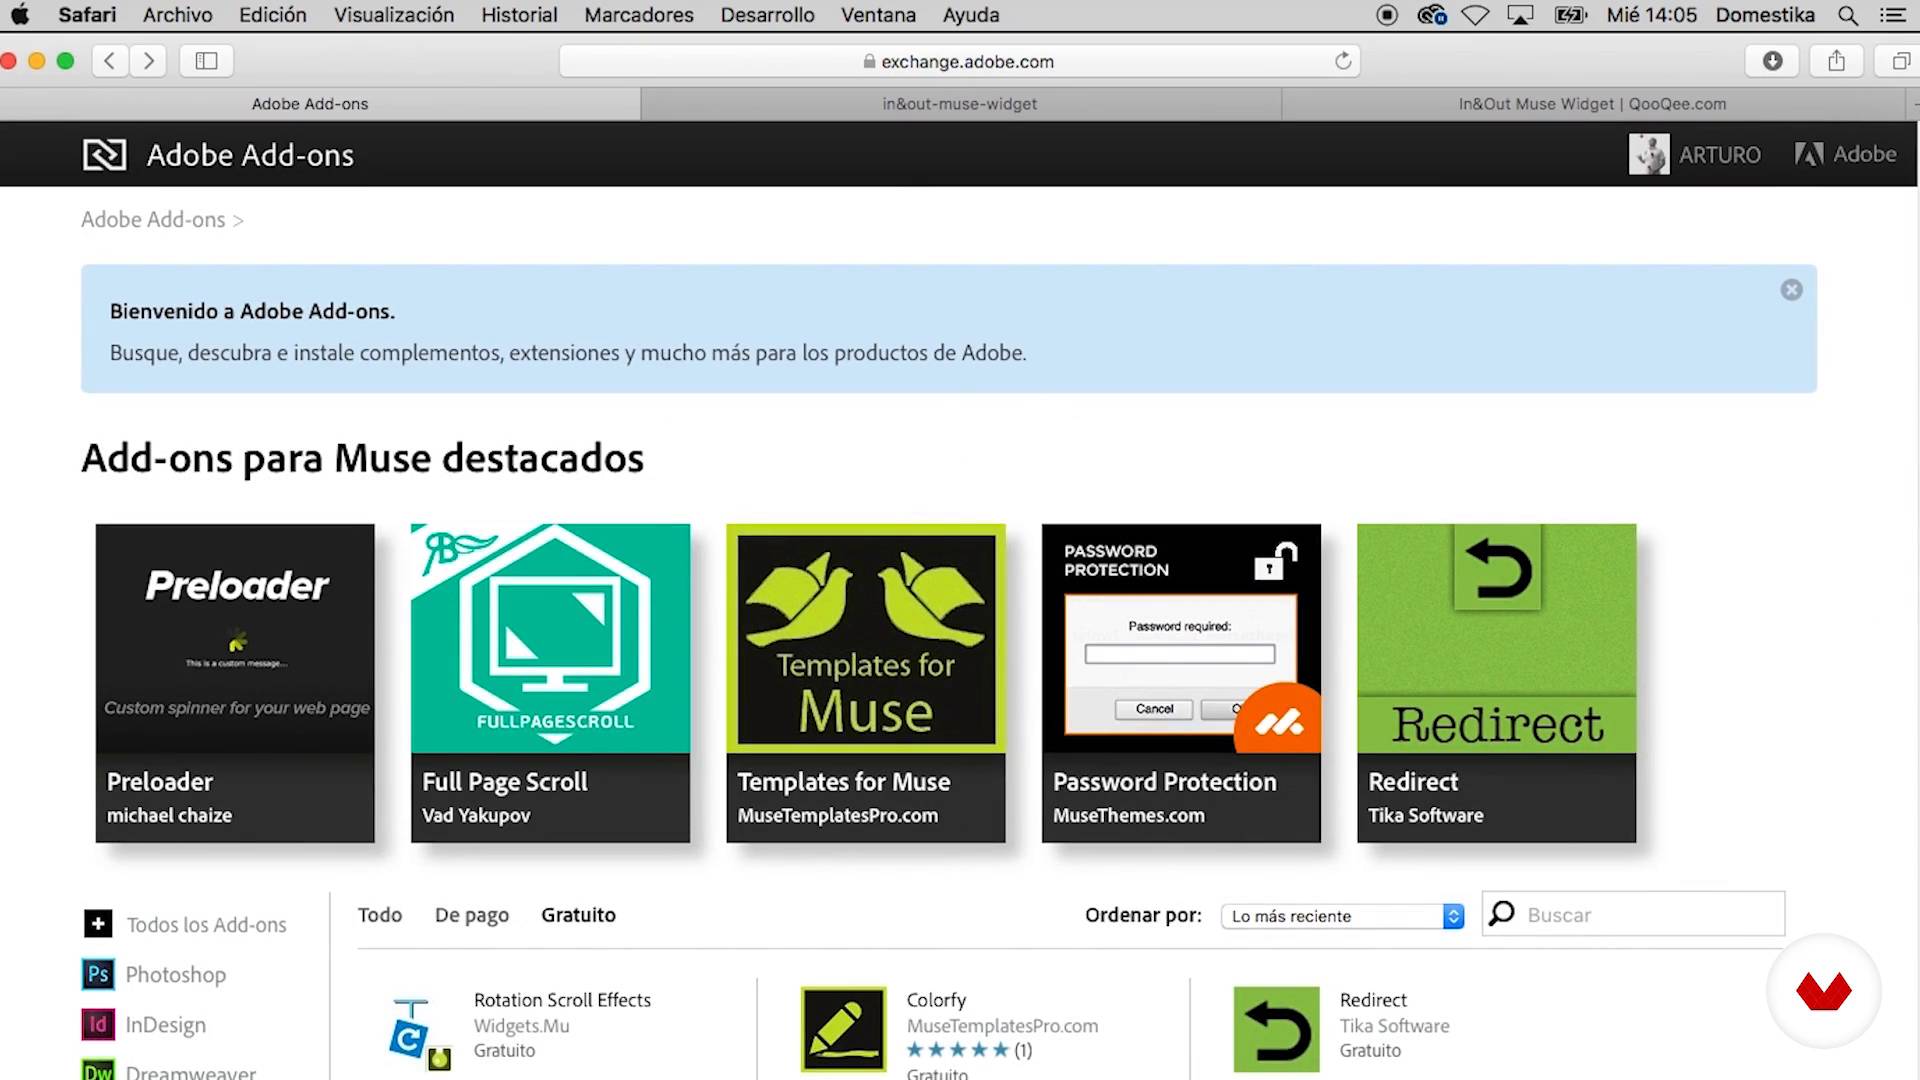Image resolution: width=1920 pixels, height=1080 pixels.
Task: Click the menu bar clock Mié 14:05
Action: tap(1651, 15)
